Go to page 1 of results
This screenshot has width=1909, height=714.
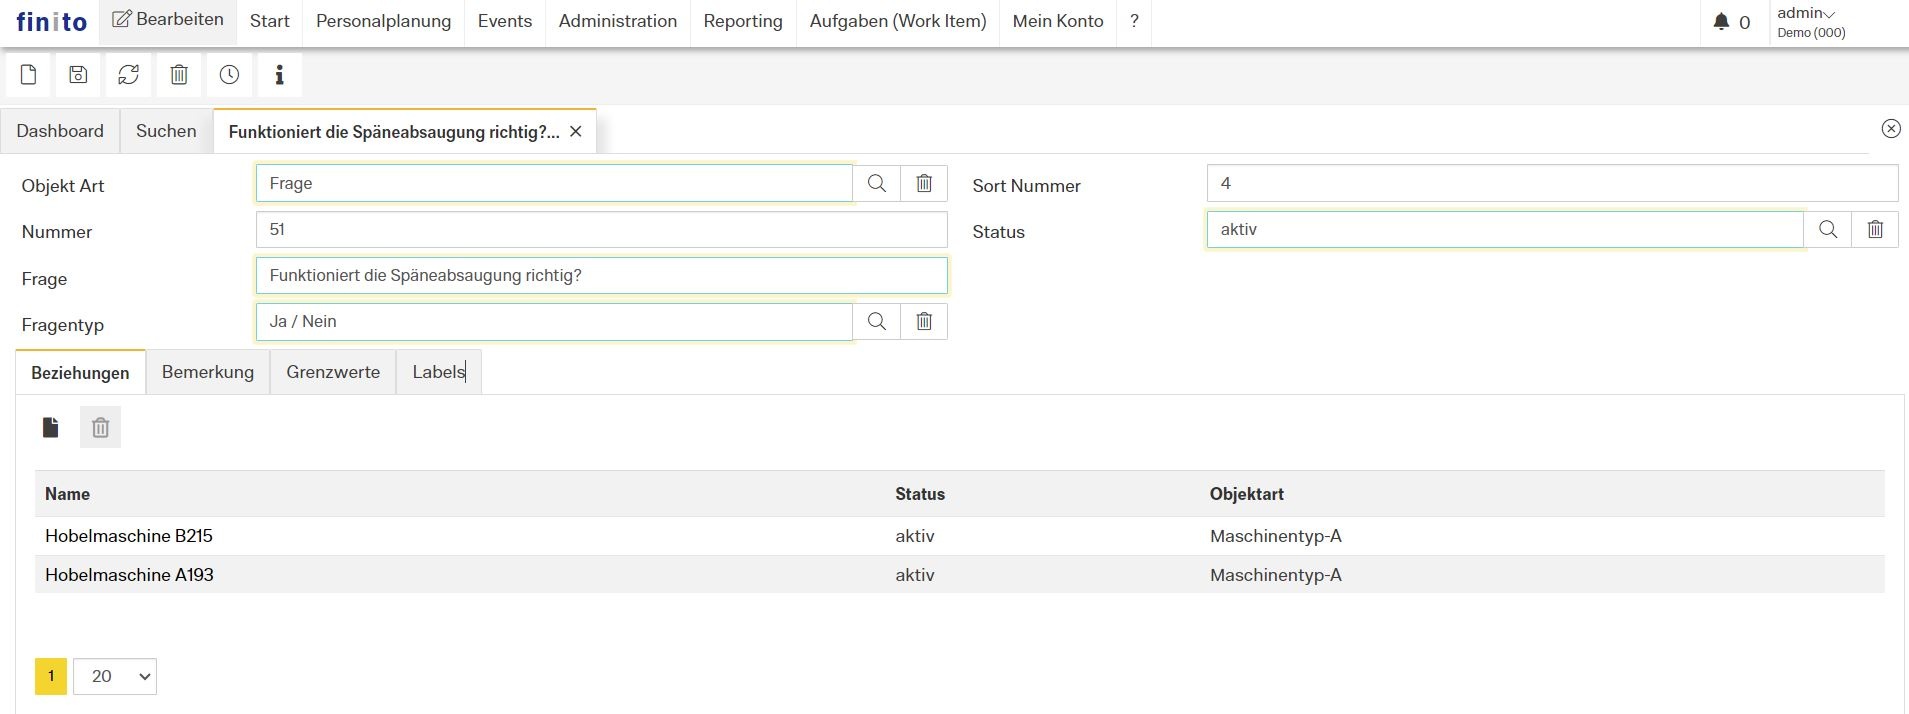(x=51, y=677)
